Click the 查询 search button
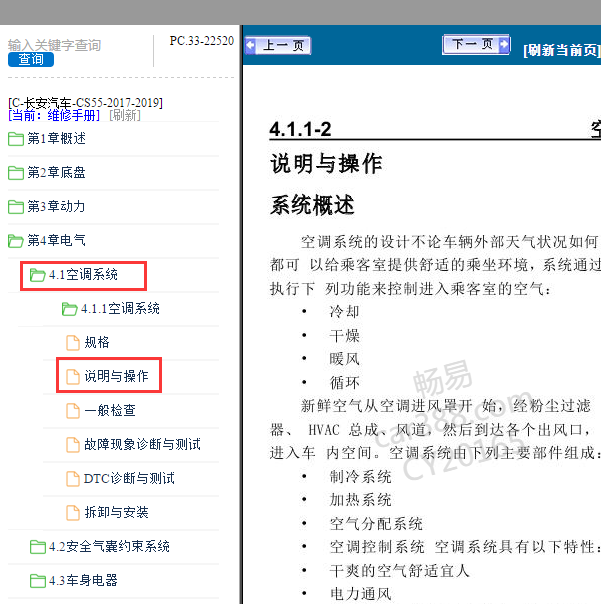This screenshot has height=604, width=601. click(x=31, y=59)
